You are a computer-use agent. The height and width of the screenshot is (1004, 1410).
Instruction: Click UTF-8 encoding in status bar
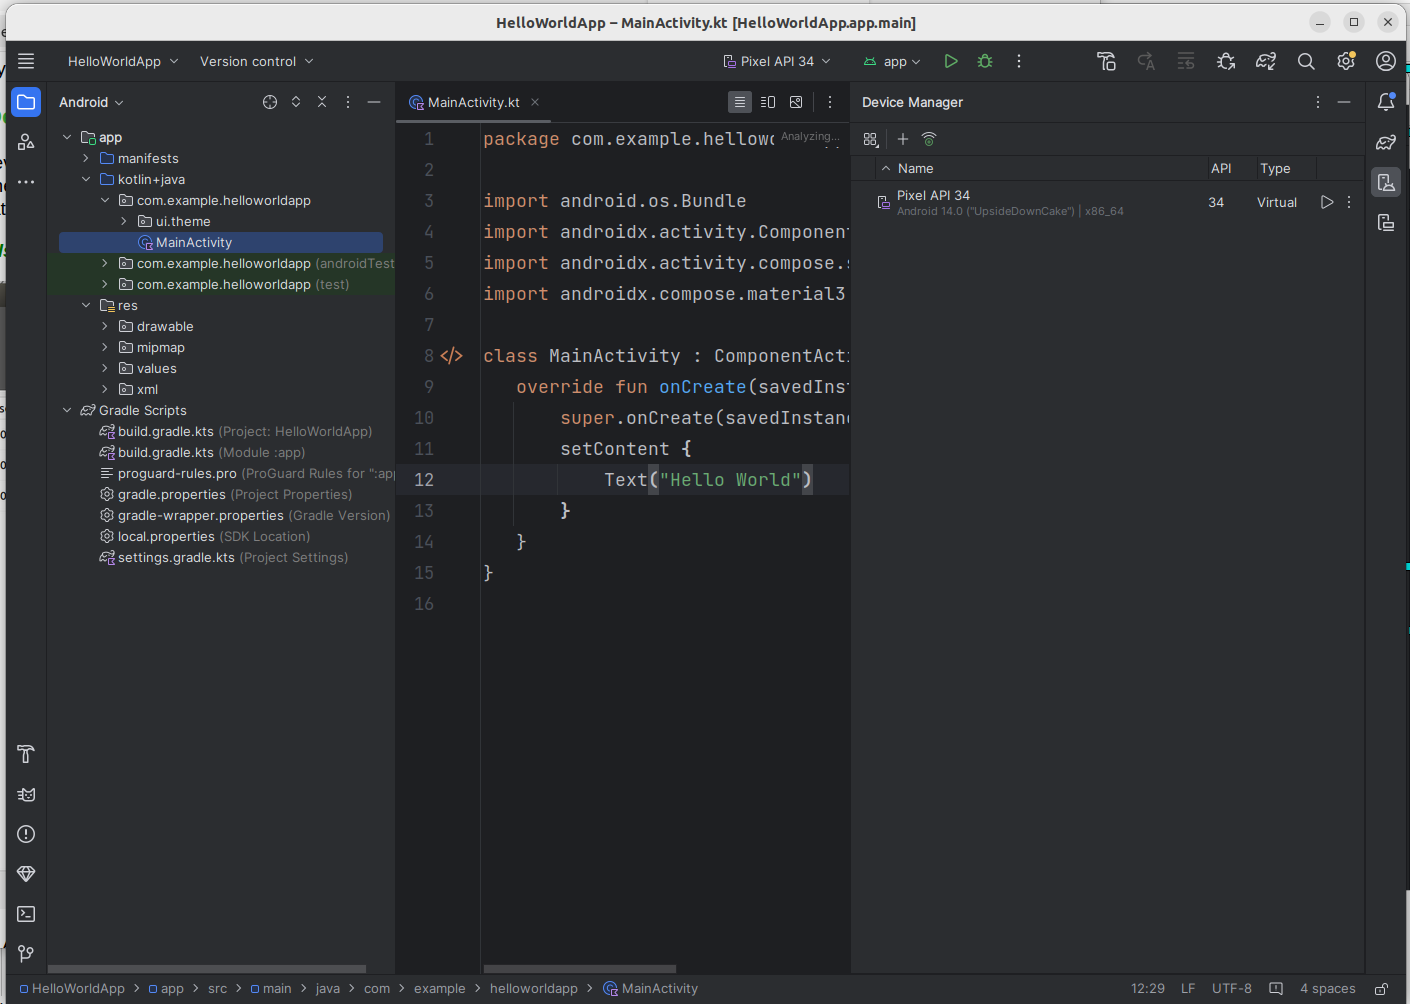point(1232,989)
